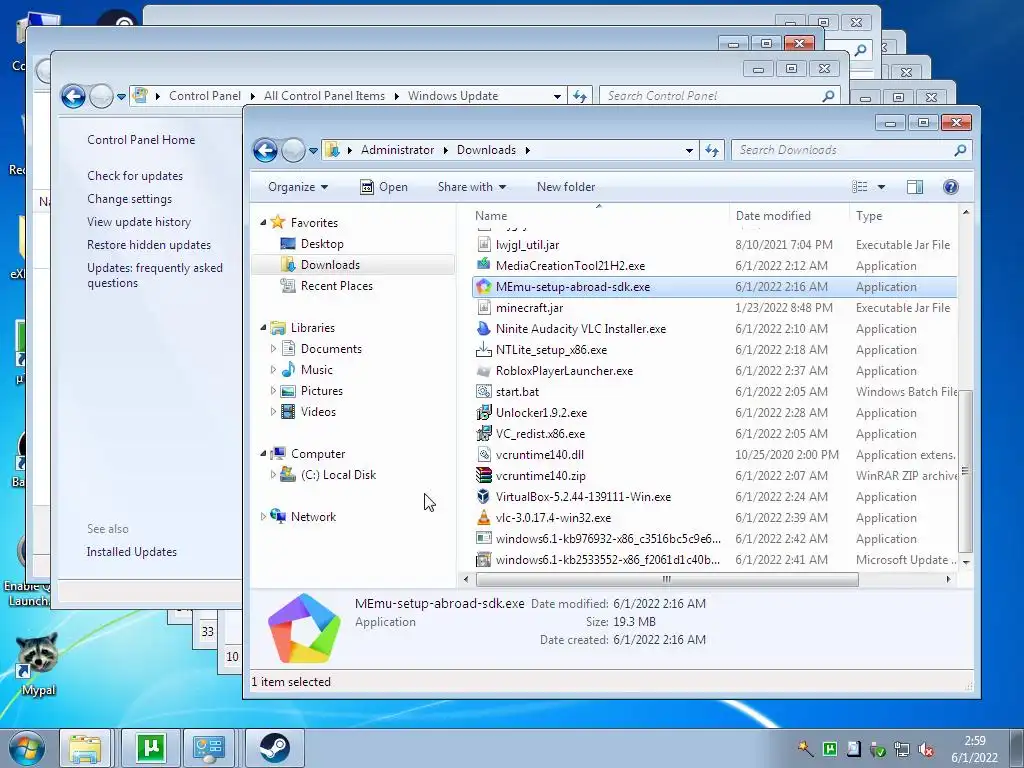
Task: Click View update history link
Action: point(139,221)
